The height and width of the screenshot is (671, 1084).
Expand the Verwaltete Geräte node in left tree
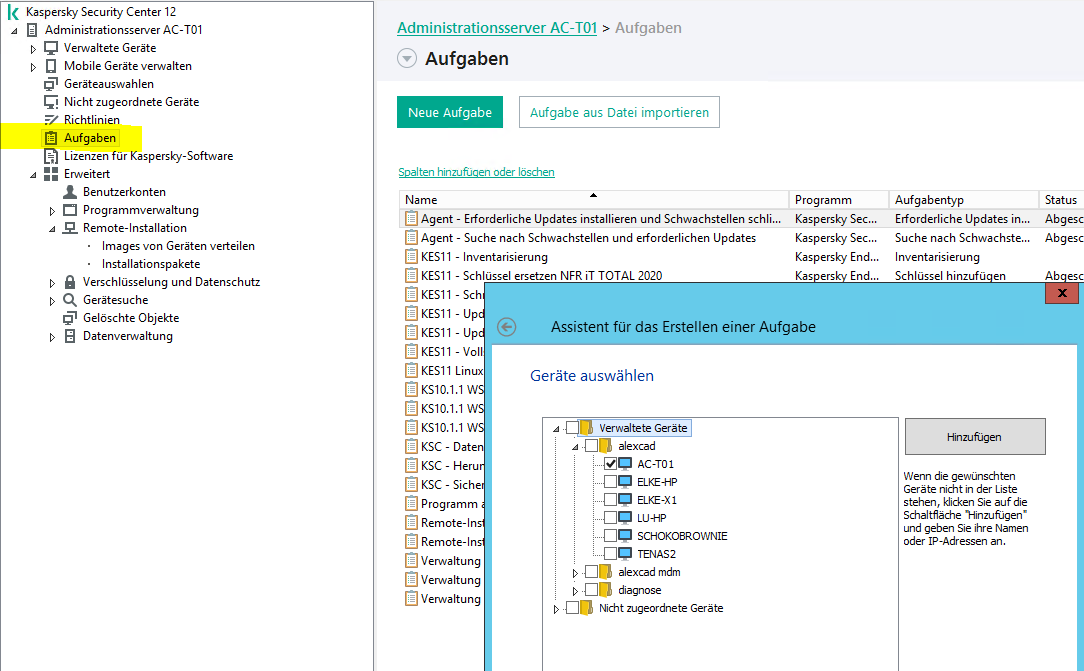(33, 48)
